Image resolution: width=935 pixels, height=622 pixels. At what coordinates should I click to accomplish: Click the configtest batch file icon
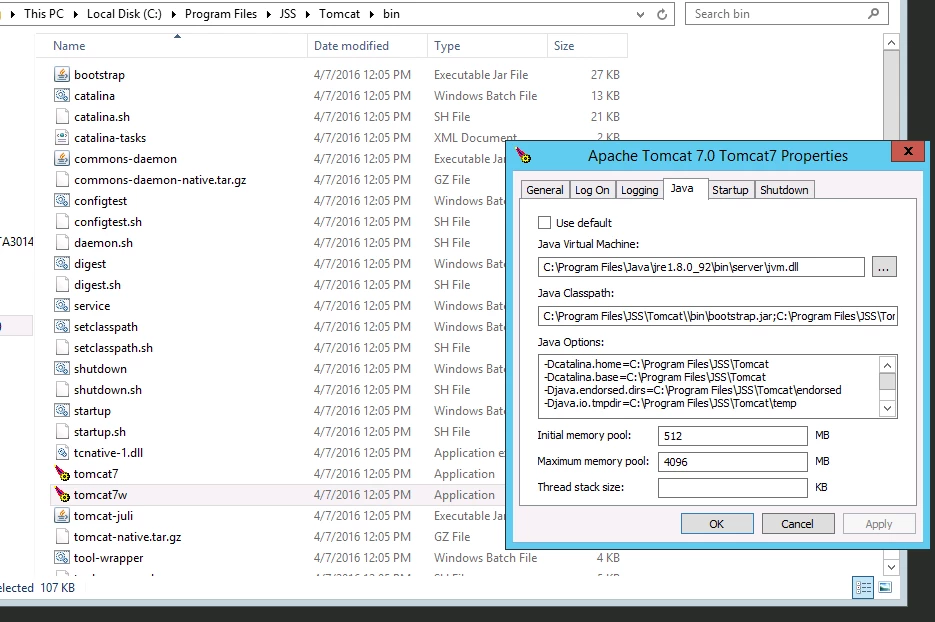[x=62, y=200]
